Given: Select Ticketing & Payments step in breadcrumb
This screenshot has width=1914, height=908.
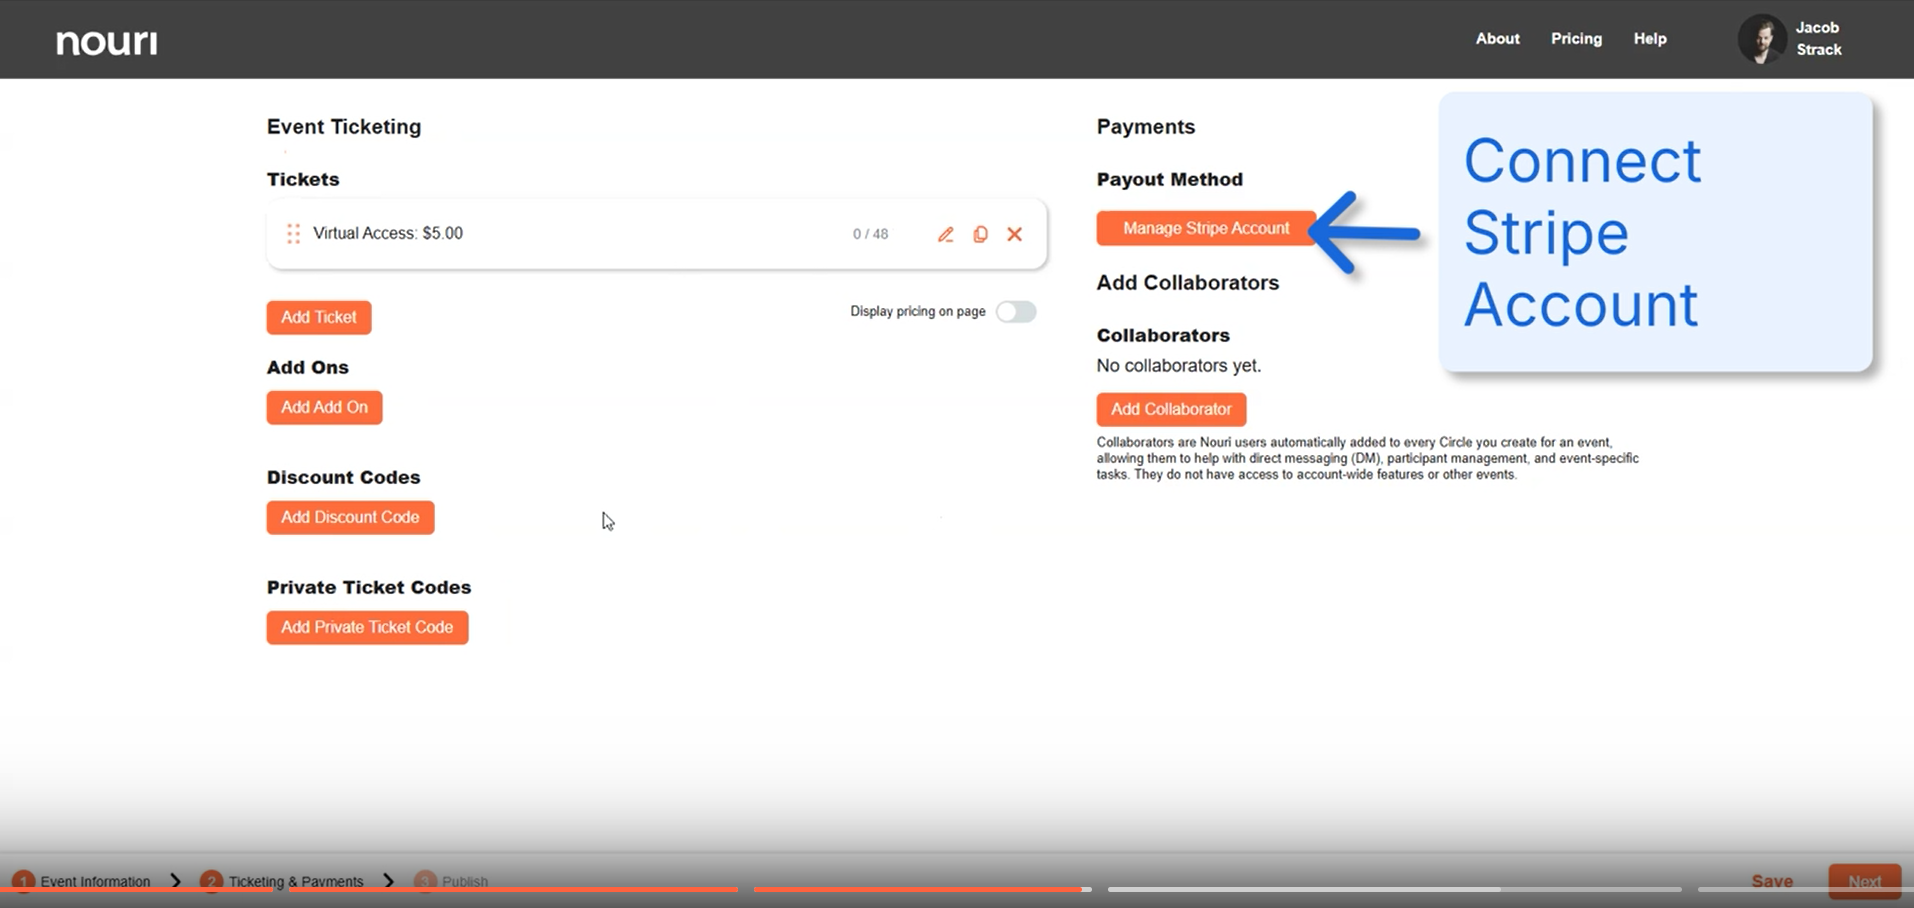Looking at the screenshot, I should 295,881.
